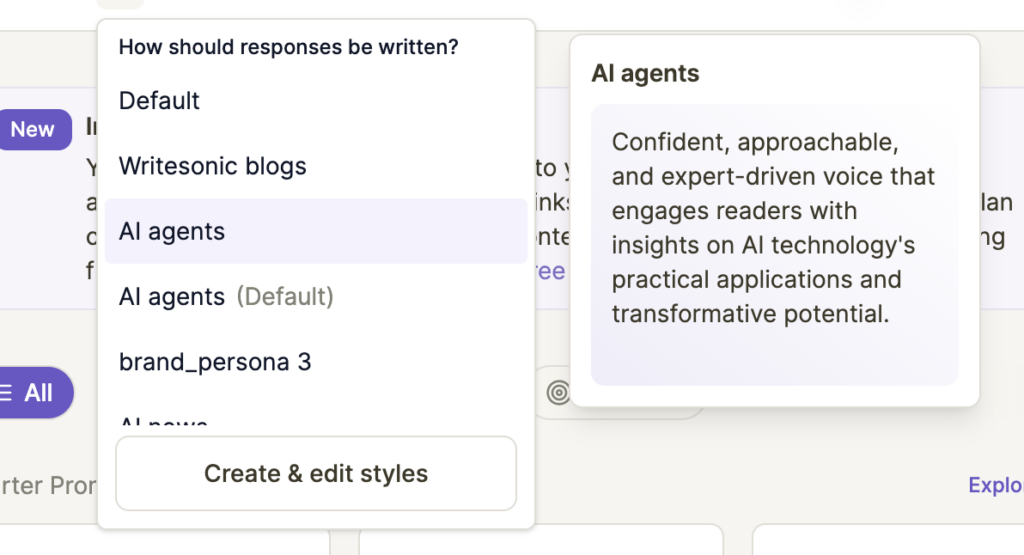Click the purple New badge
The height and width of the screenshot is (555, 1024).
34,129
